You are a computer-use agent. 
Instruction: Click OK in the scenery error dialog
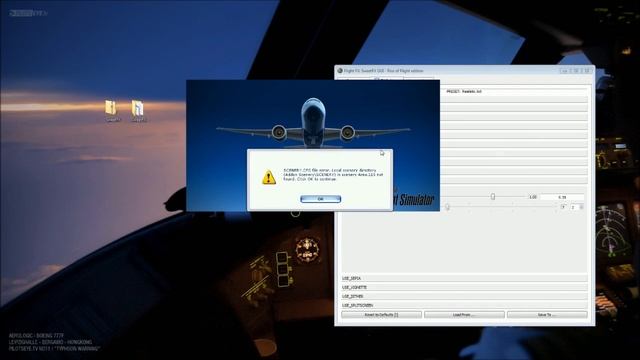(x=320, y=199)
